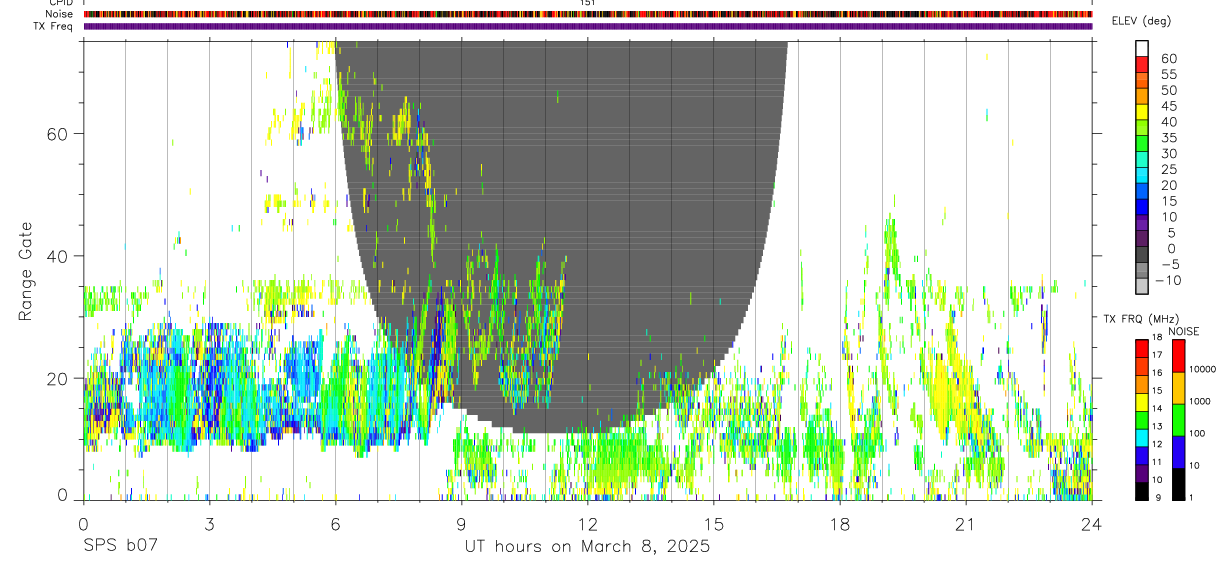Click the NOISE legend value 1000

click(x=1200, y=402)
